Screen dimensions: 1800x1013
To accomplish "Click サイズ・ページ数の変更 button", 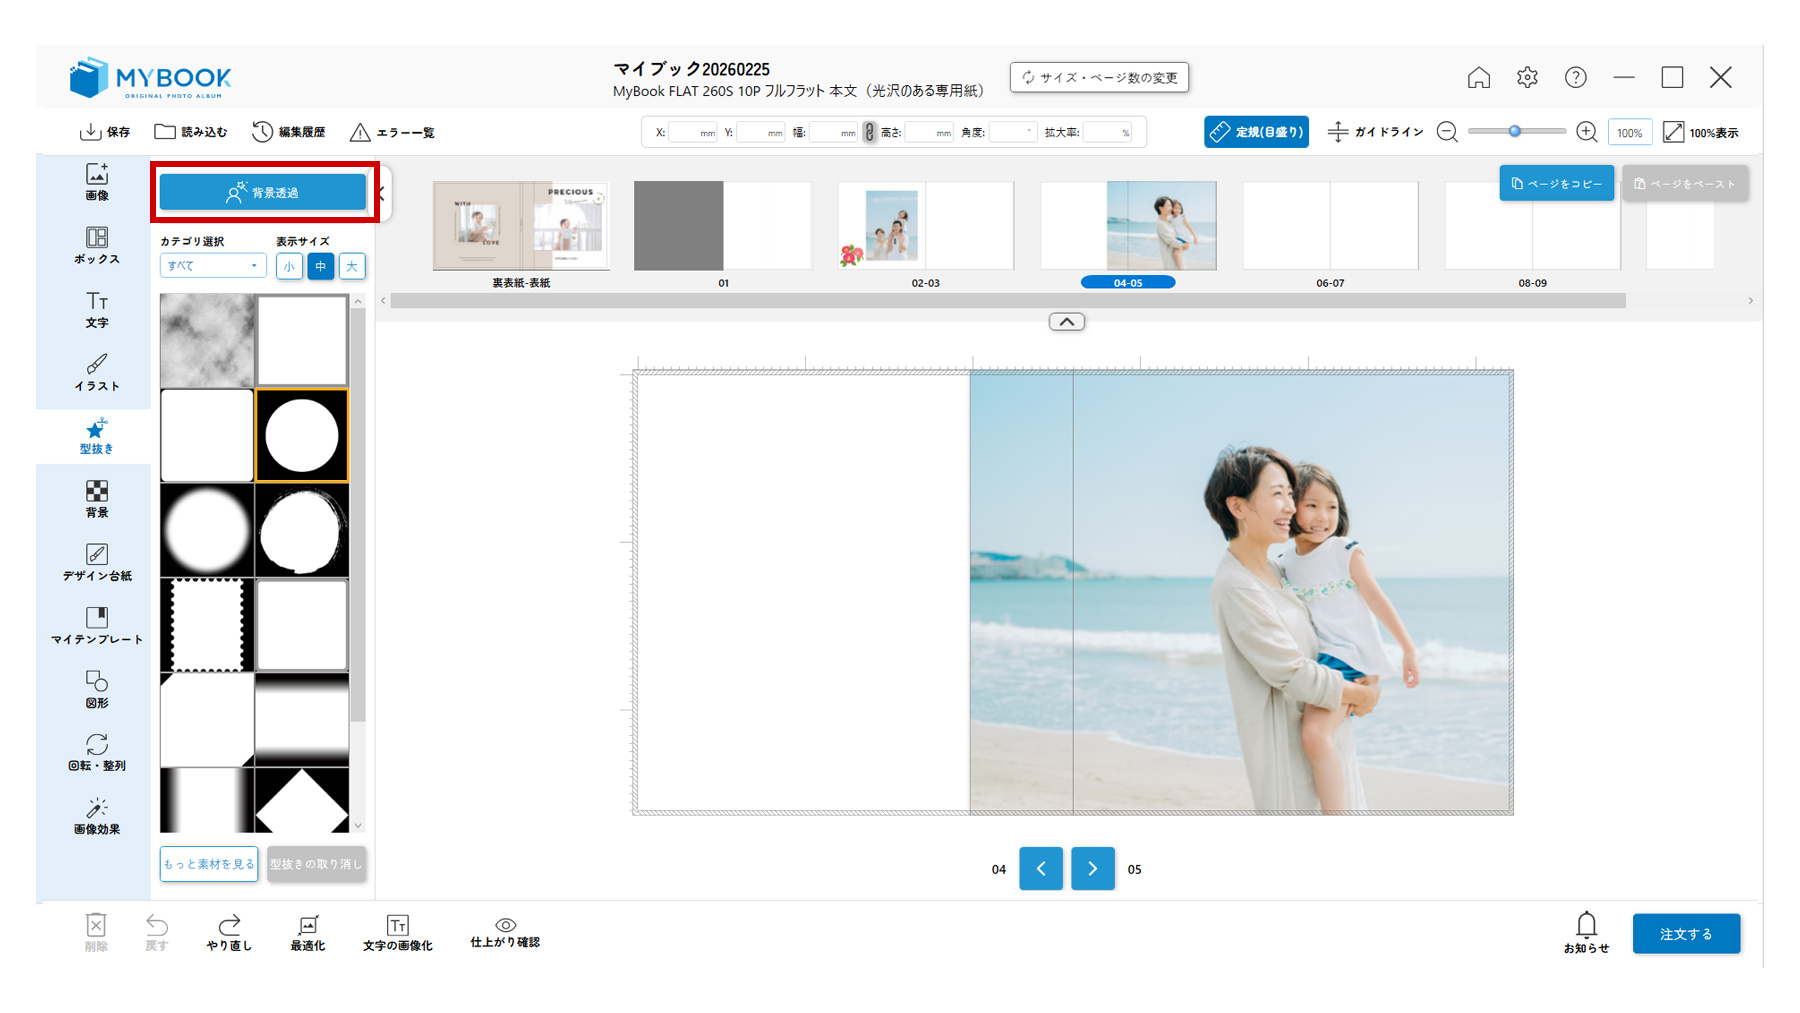I will (1099, 77).
